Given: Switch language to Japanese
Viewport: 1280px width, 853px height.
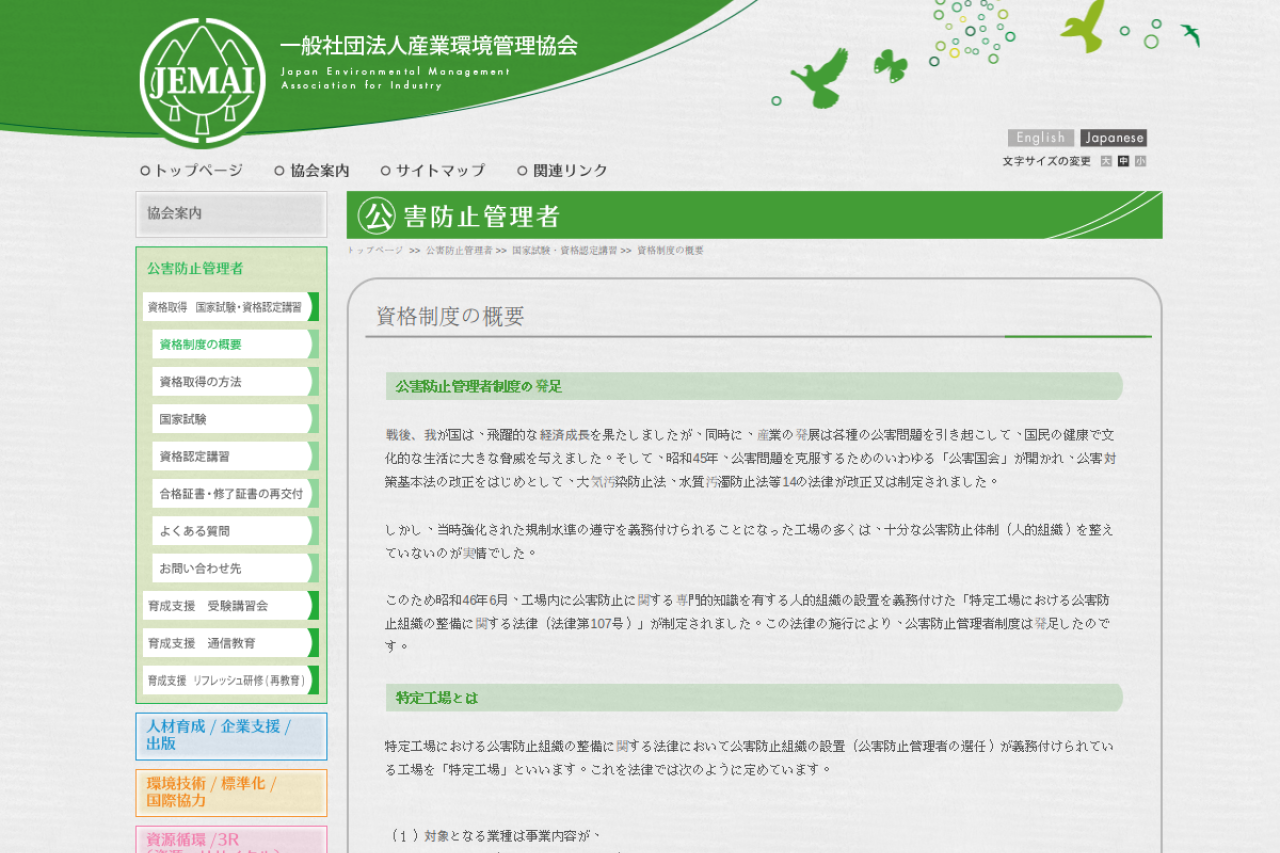Looking at the screenshot, I should pyautogui.click(x=1113, y=138).
